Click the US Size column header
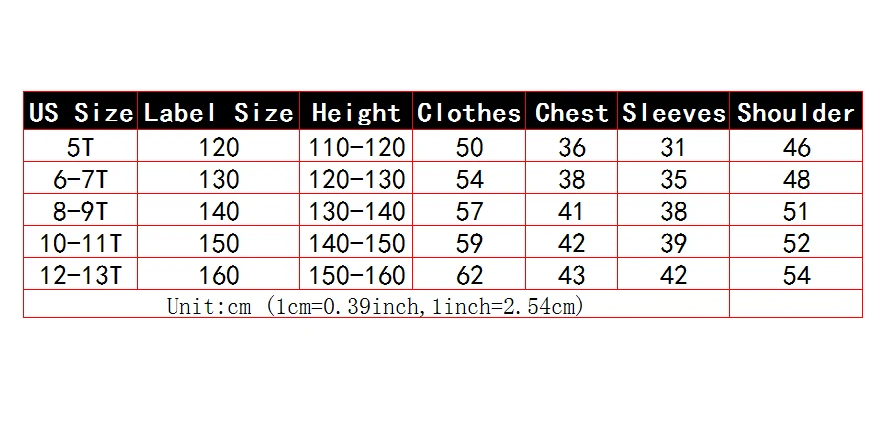The width and height of the screenshot is (885, 421). pos(80,111)
